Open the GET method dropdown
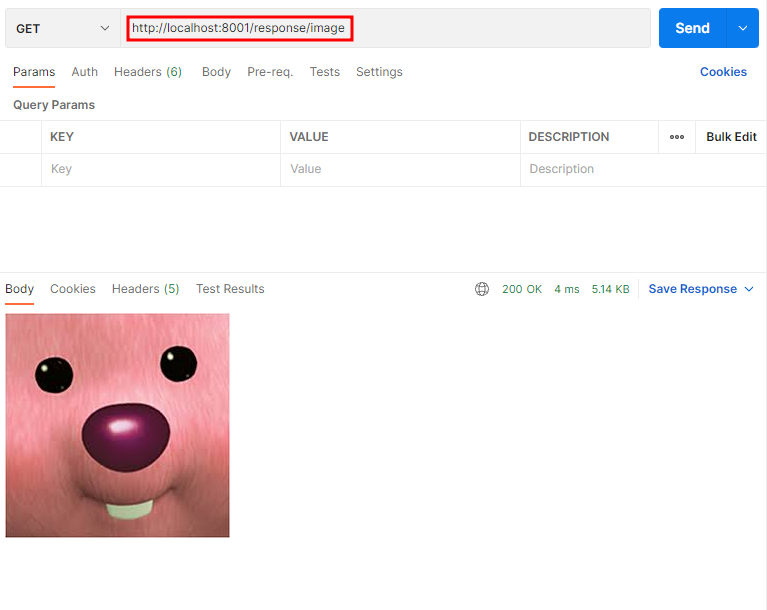 point(63,28)
